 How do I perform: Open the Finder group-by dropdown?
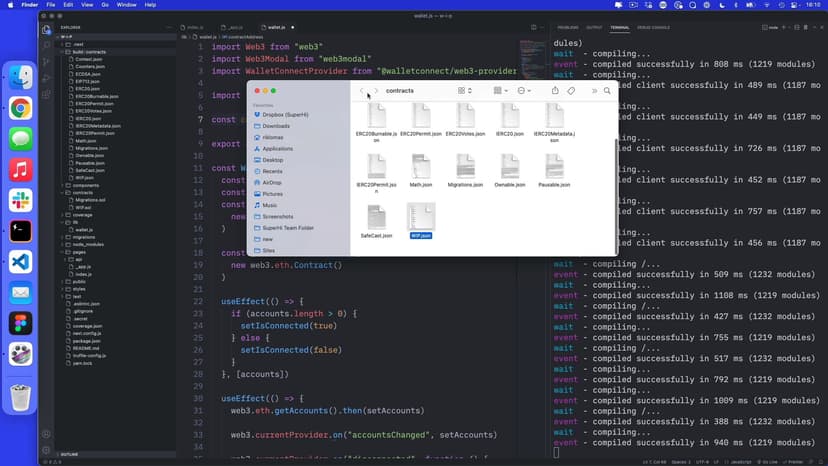[x=500, y=91]
